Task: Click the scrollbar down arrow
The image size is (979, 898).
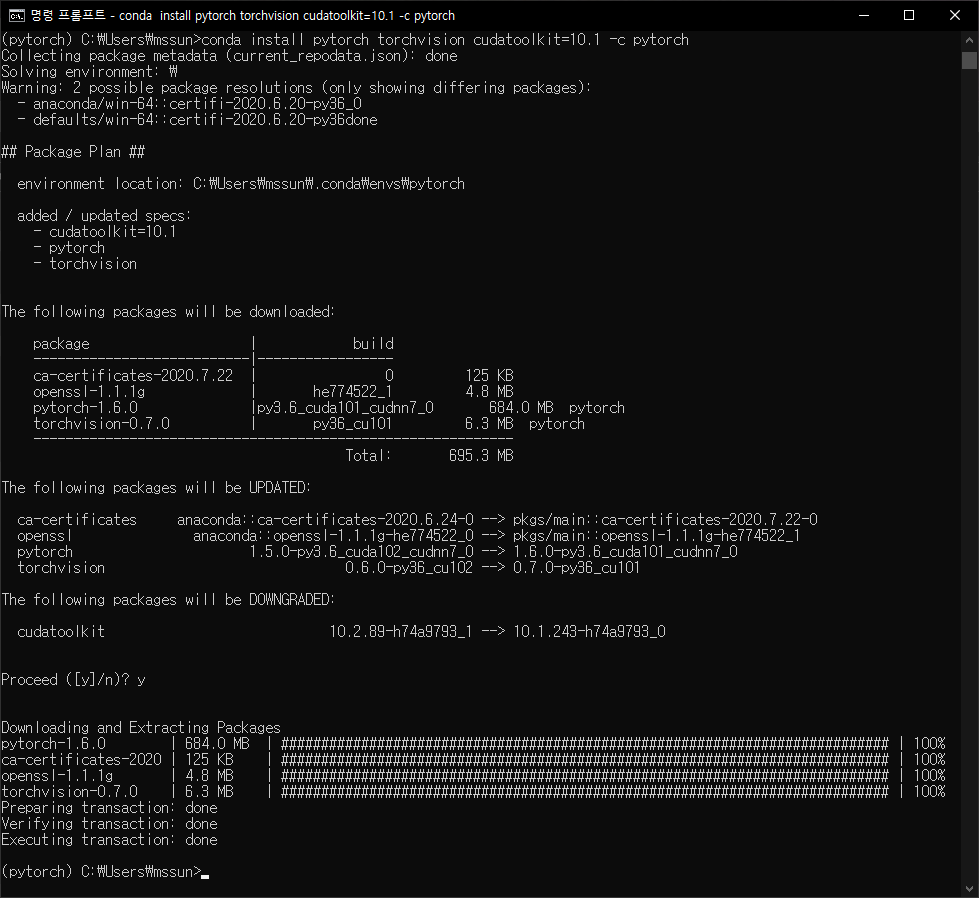Action: [x=969, y=888]
